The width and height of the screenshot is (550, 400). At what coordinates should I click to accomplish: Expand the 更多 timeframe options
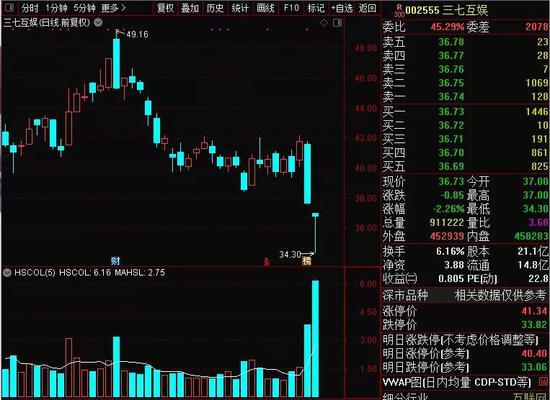tap(113, 8)
